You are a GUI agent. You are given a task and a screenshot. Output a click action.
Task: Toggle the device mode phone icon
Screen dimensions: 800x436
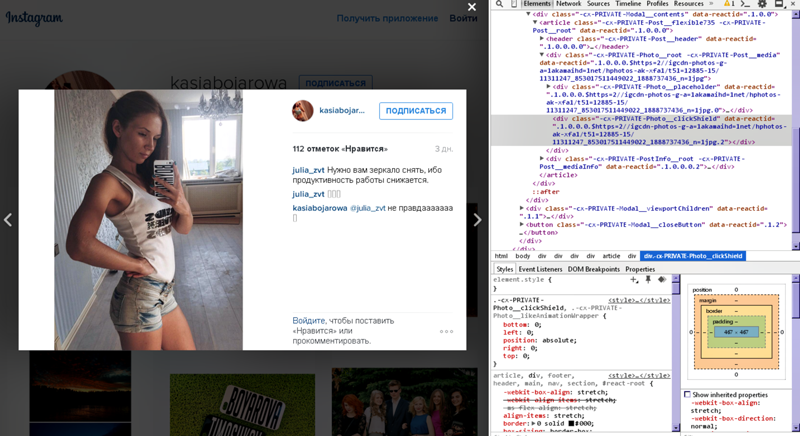[x=514, y=4]
